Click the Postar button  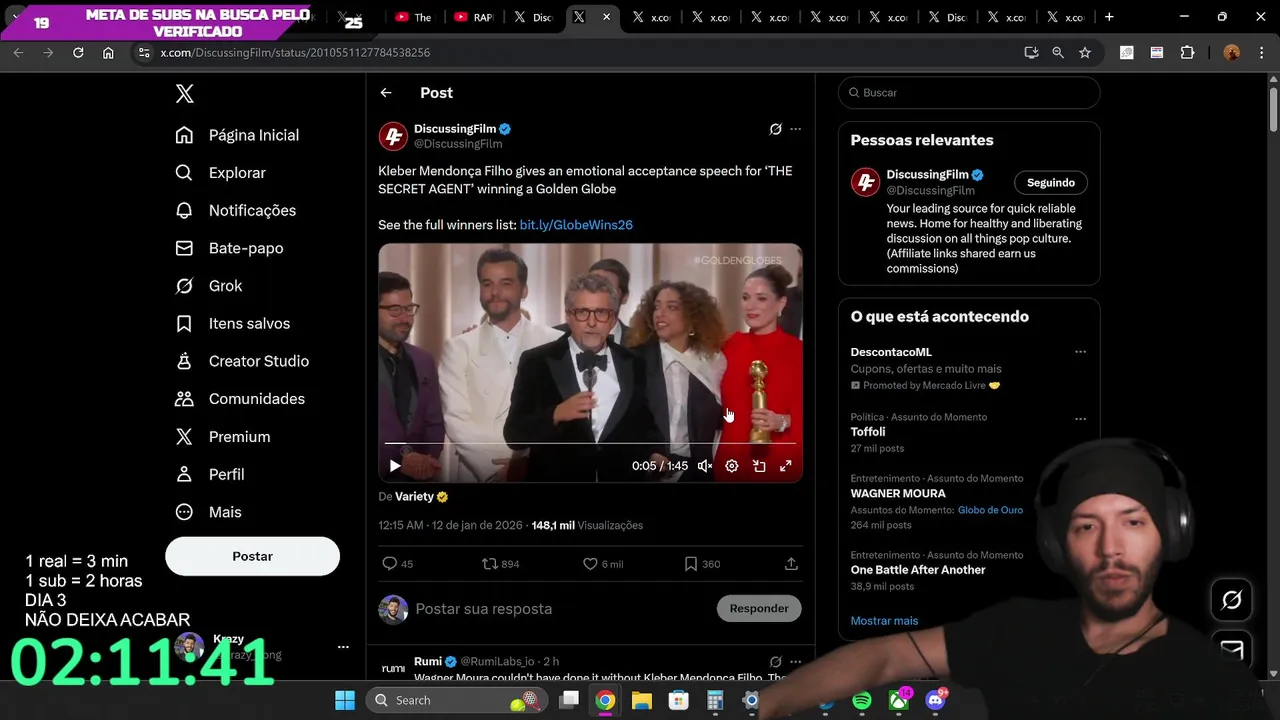pyautogui.click(x=252, y=556)
